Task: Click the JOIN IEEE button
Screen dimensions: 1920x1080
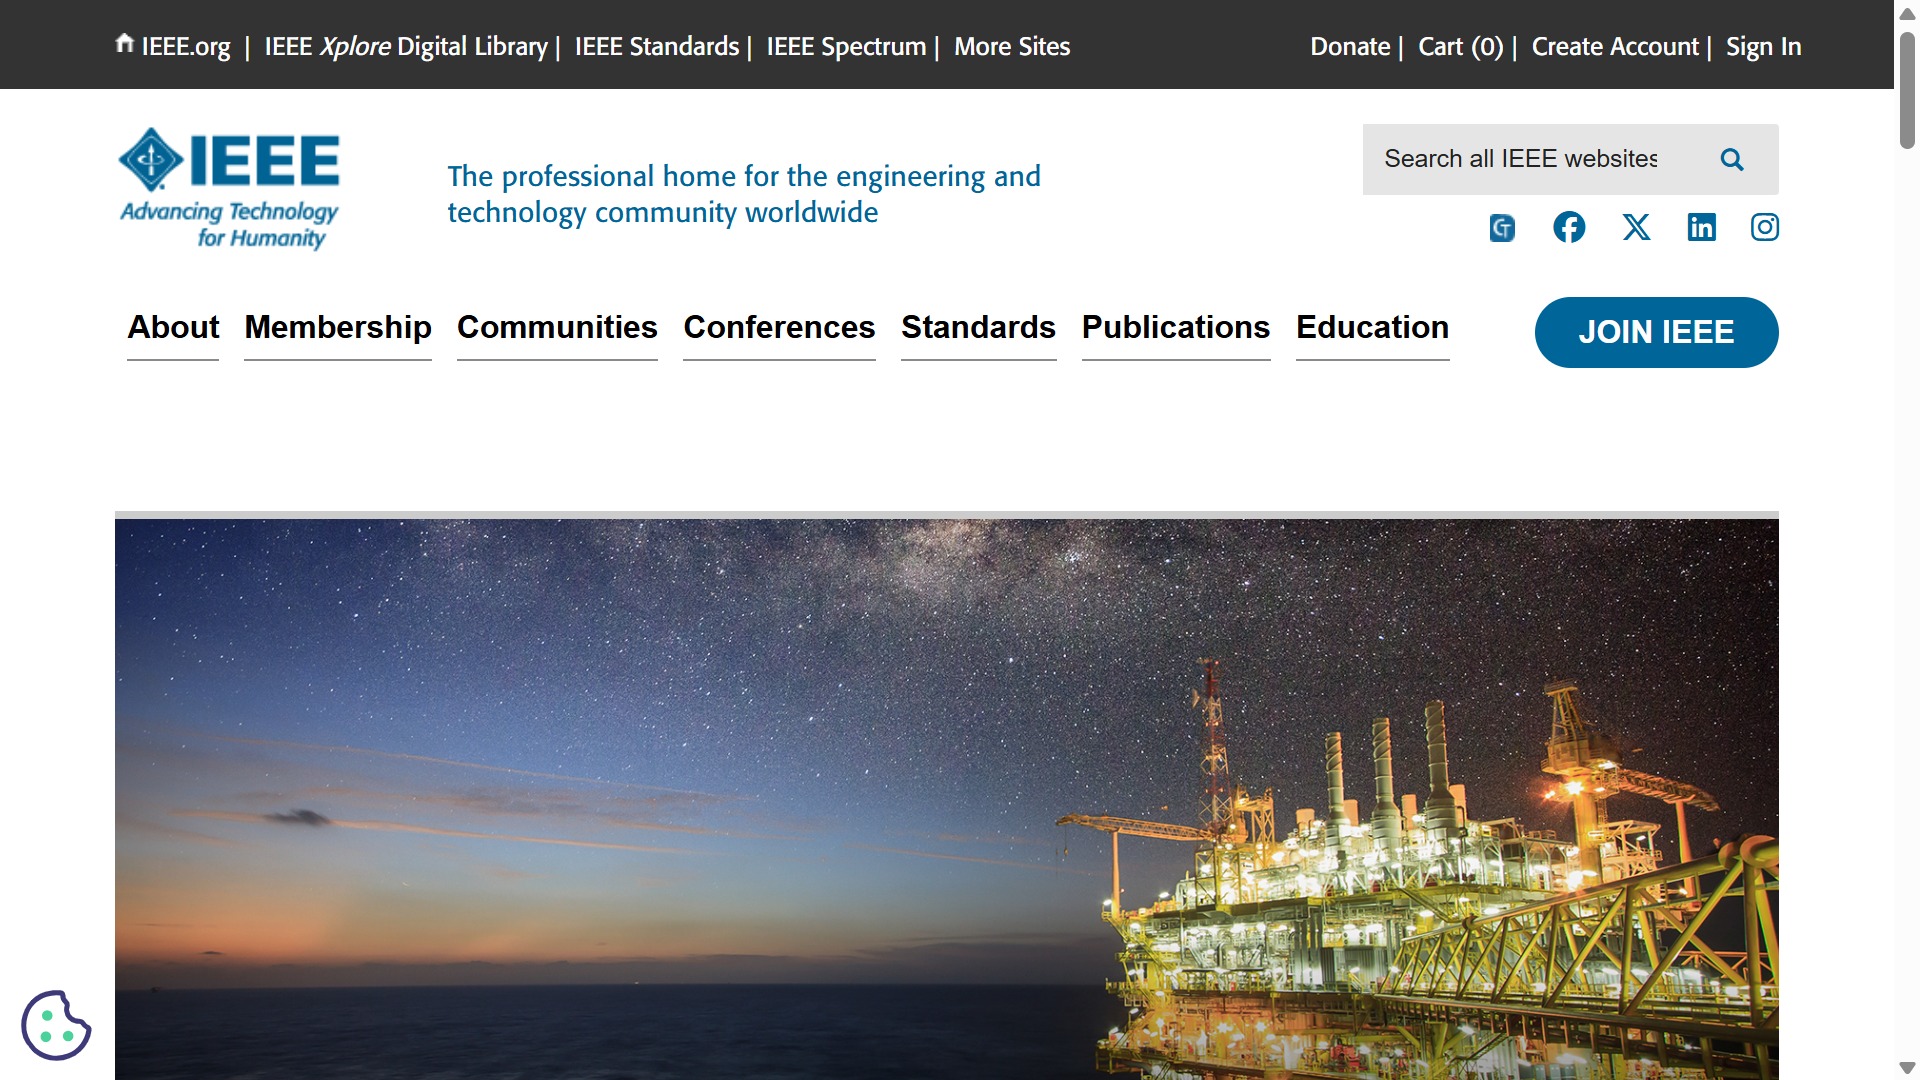Action: click(1656, 332)
